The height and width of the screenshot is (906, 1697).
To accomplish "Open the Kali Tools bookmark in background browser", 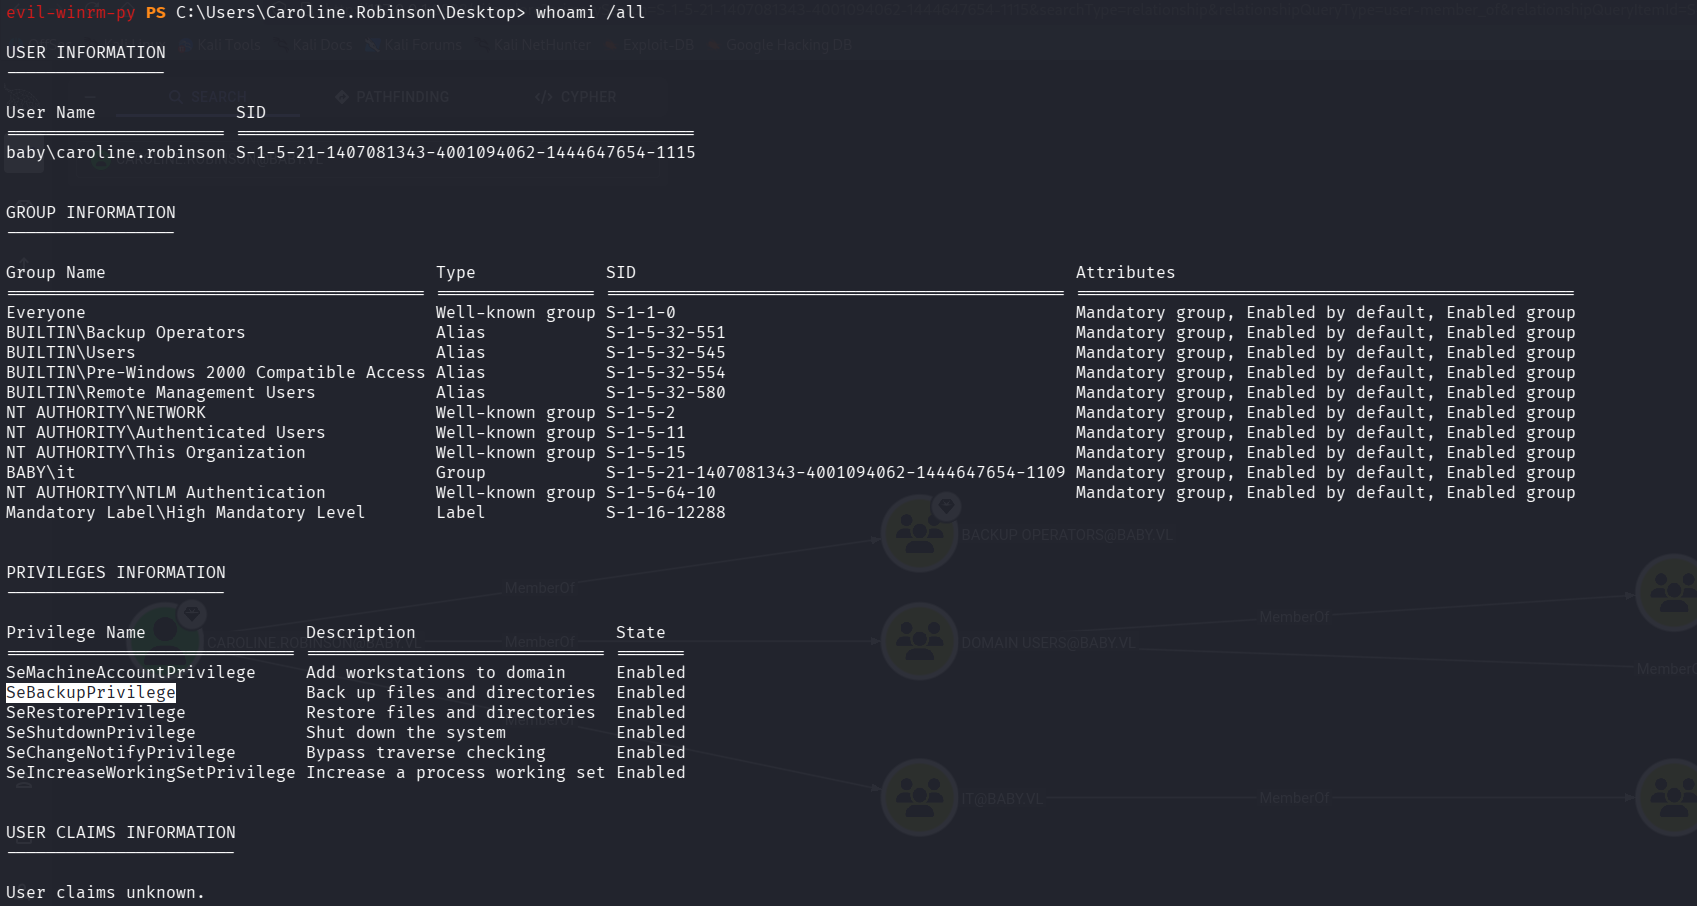I will [x=219, y=45].
